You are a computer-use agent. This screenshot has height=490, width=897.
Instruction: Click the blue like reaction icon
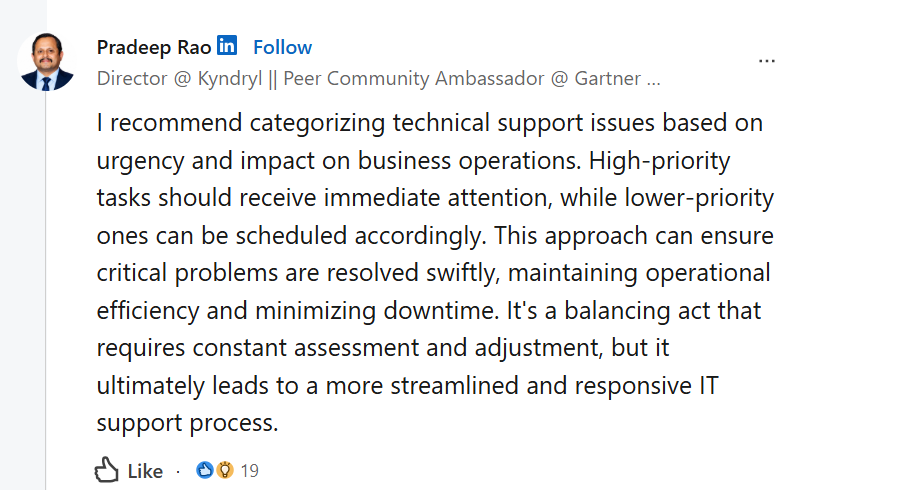click(x=204, y=470)
